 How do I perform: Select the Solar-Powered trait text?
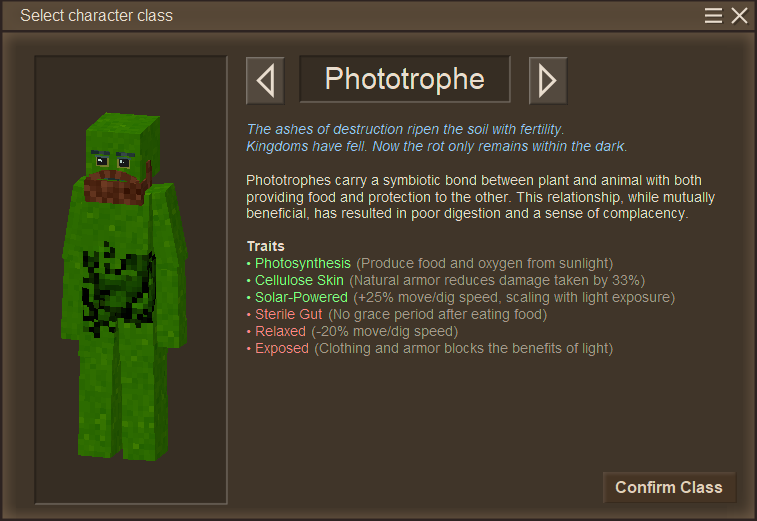point(301,297)
